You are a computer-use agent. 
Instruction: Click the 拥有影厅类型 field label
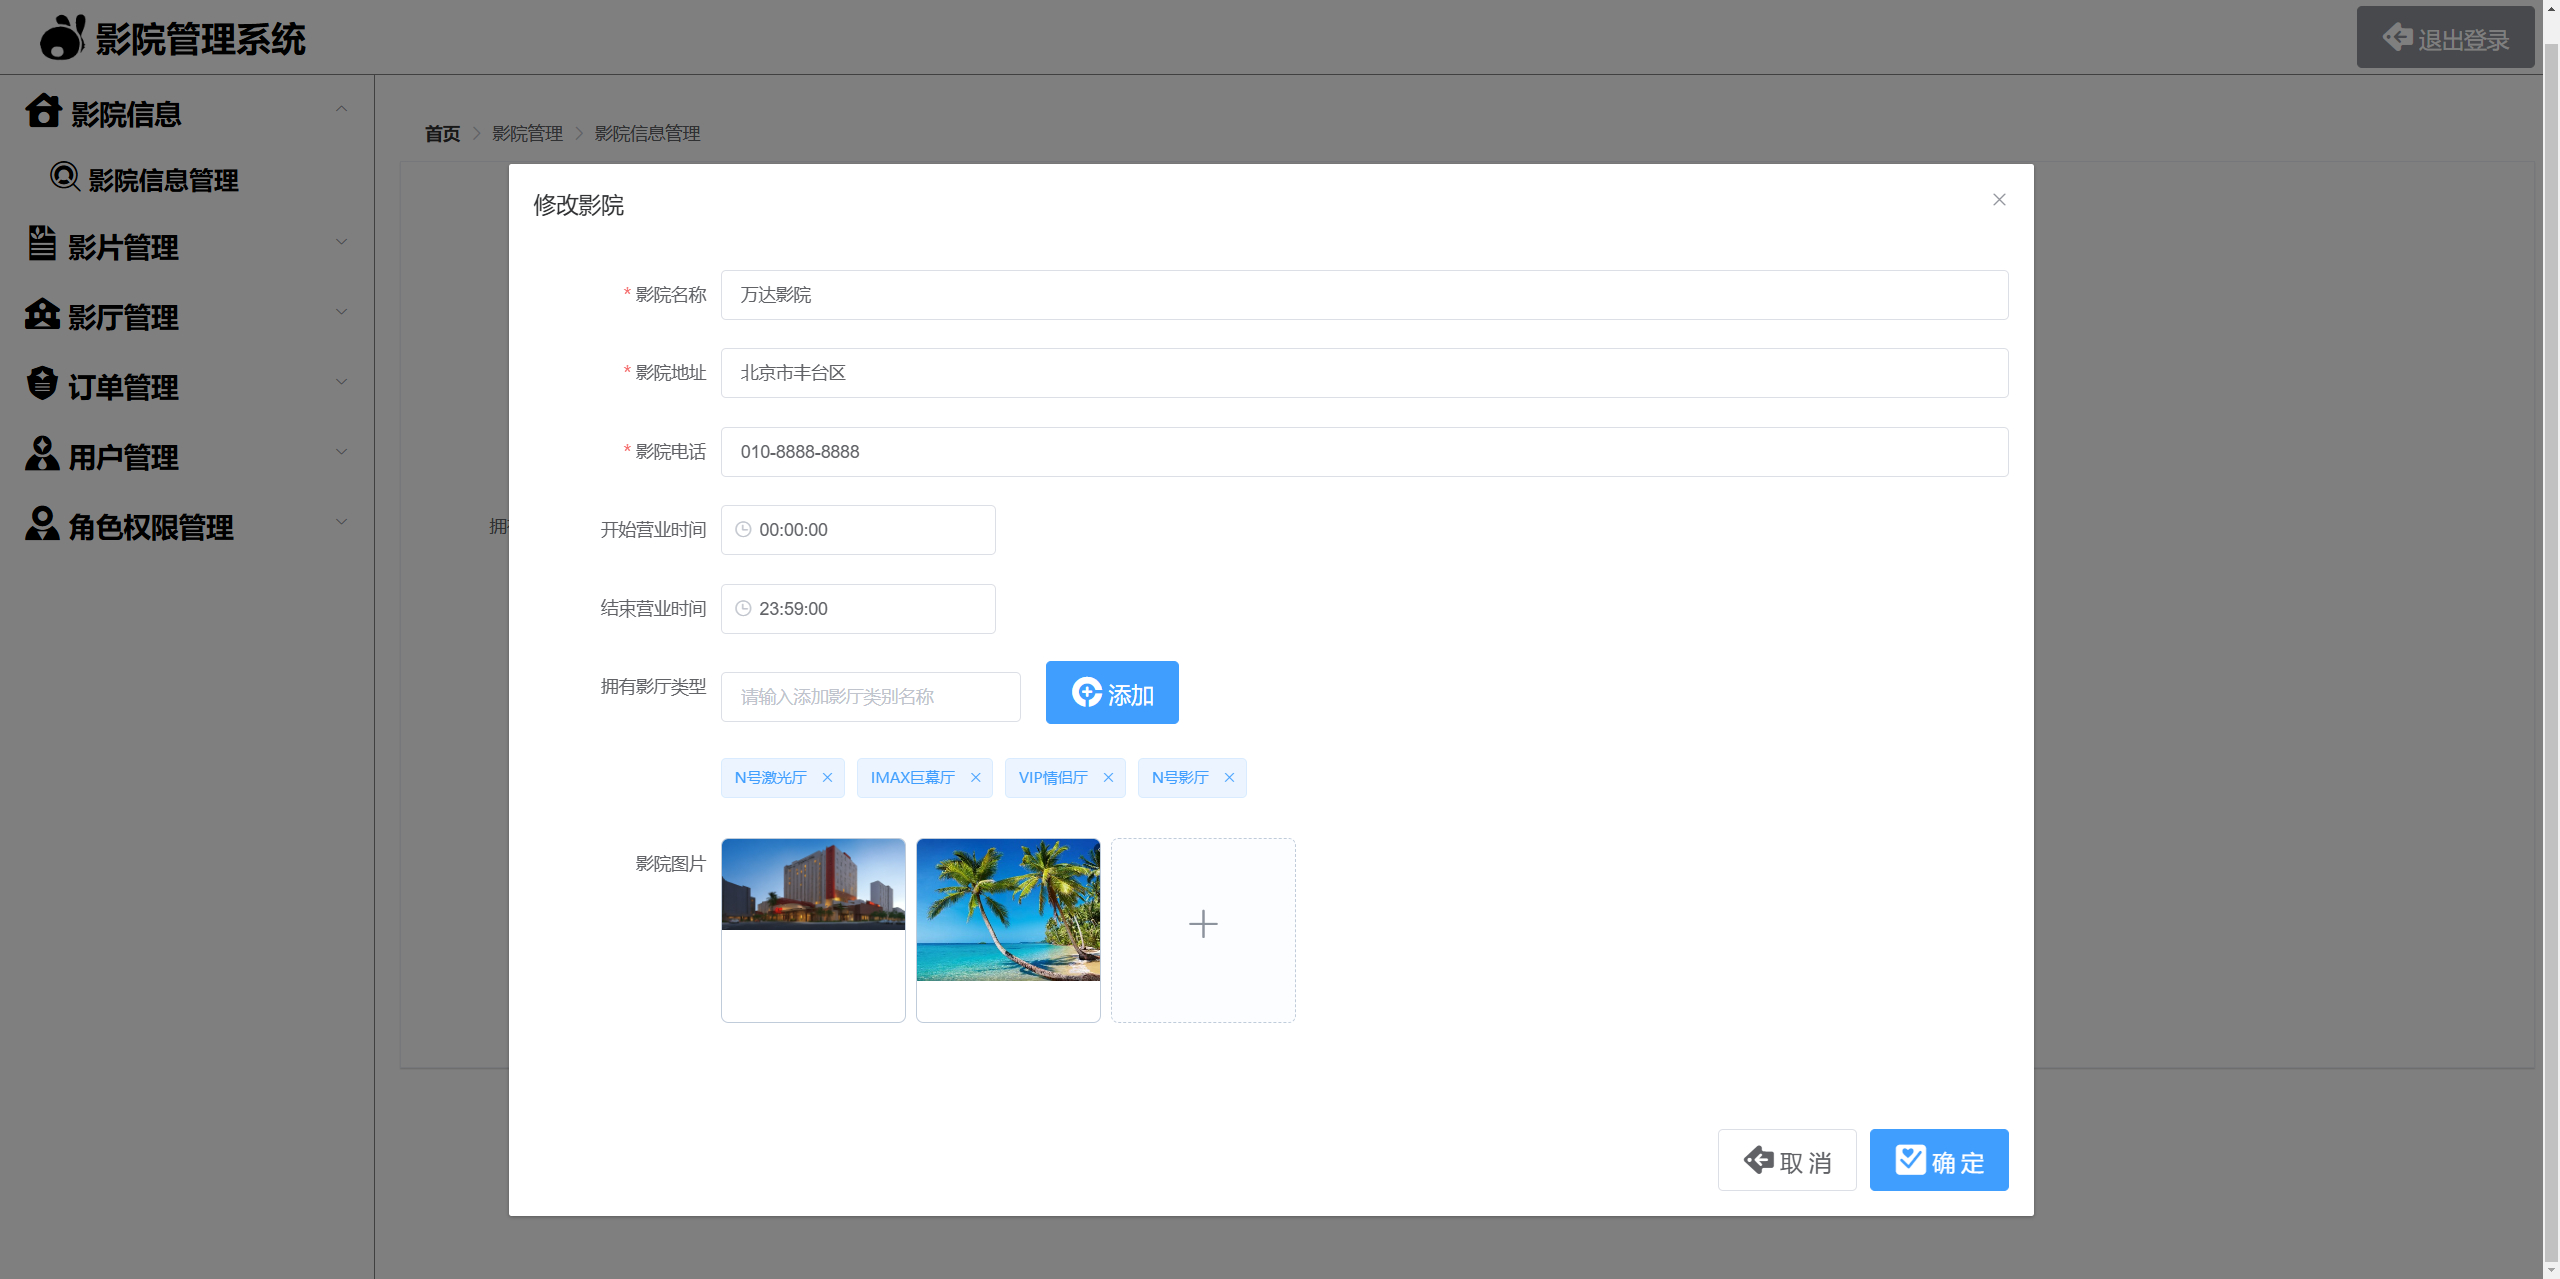click(653, 687)
